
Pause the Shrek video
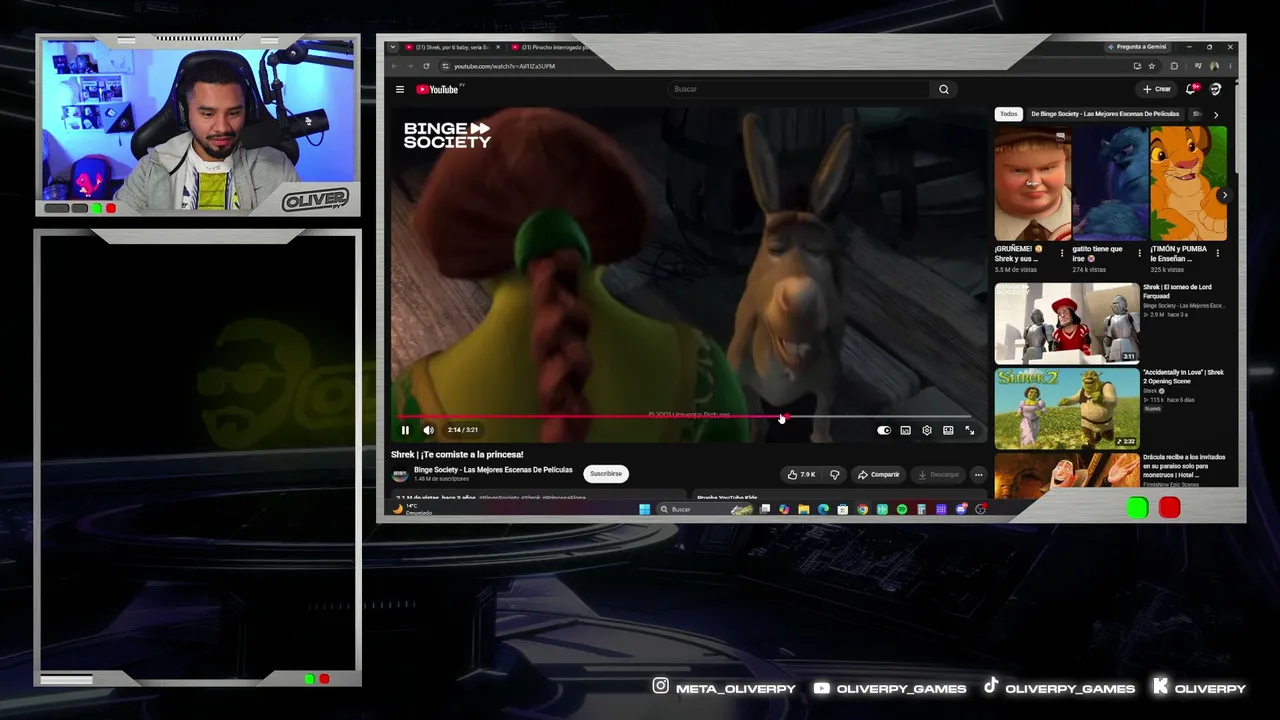[405, 430]
